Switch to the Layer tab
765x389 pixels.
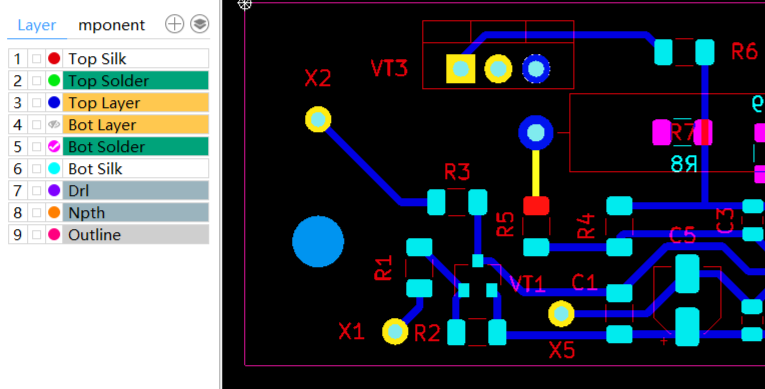(37, 25)
